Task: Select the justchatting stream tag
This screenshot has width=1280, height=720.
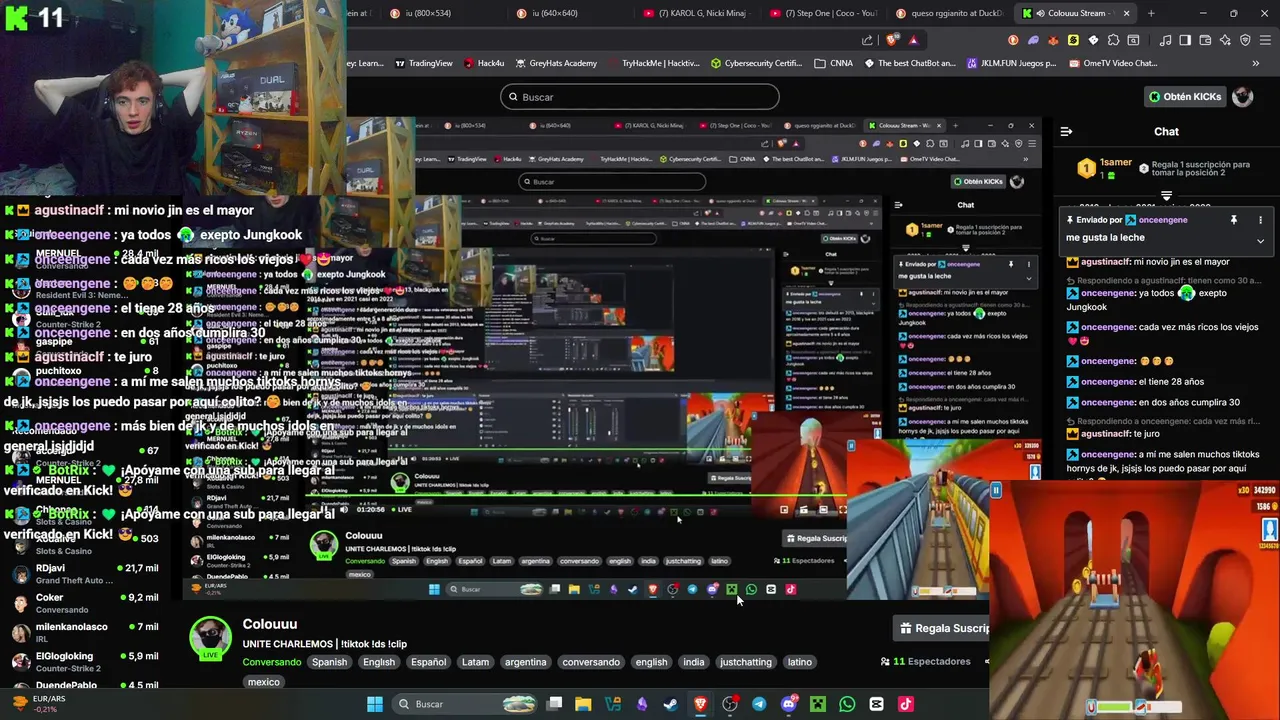Action: (x=746, y=662)
